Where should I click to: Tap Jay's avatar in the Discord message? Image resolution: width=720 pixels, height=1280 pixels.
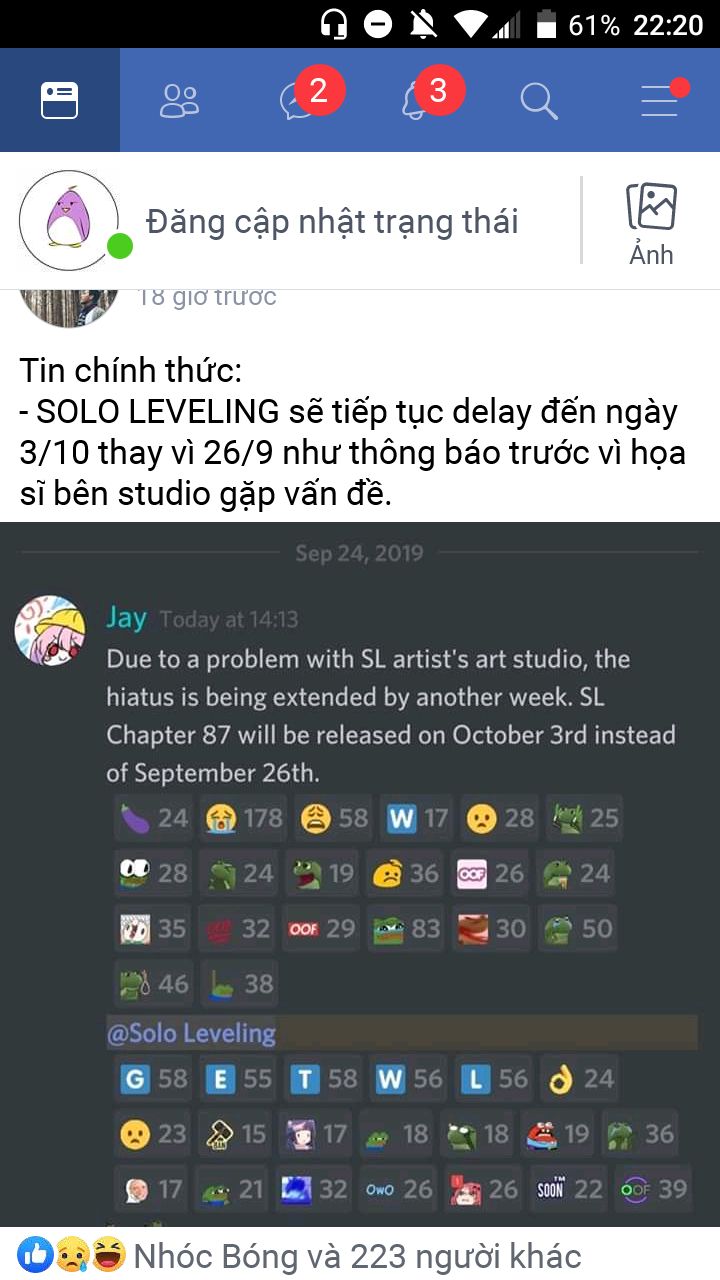tap(50, 632)
